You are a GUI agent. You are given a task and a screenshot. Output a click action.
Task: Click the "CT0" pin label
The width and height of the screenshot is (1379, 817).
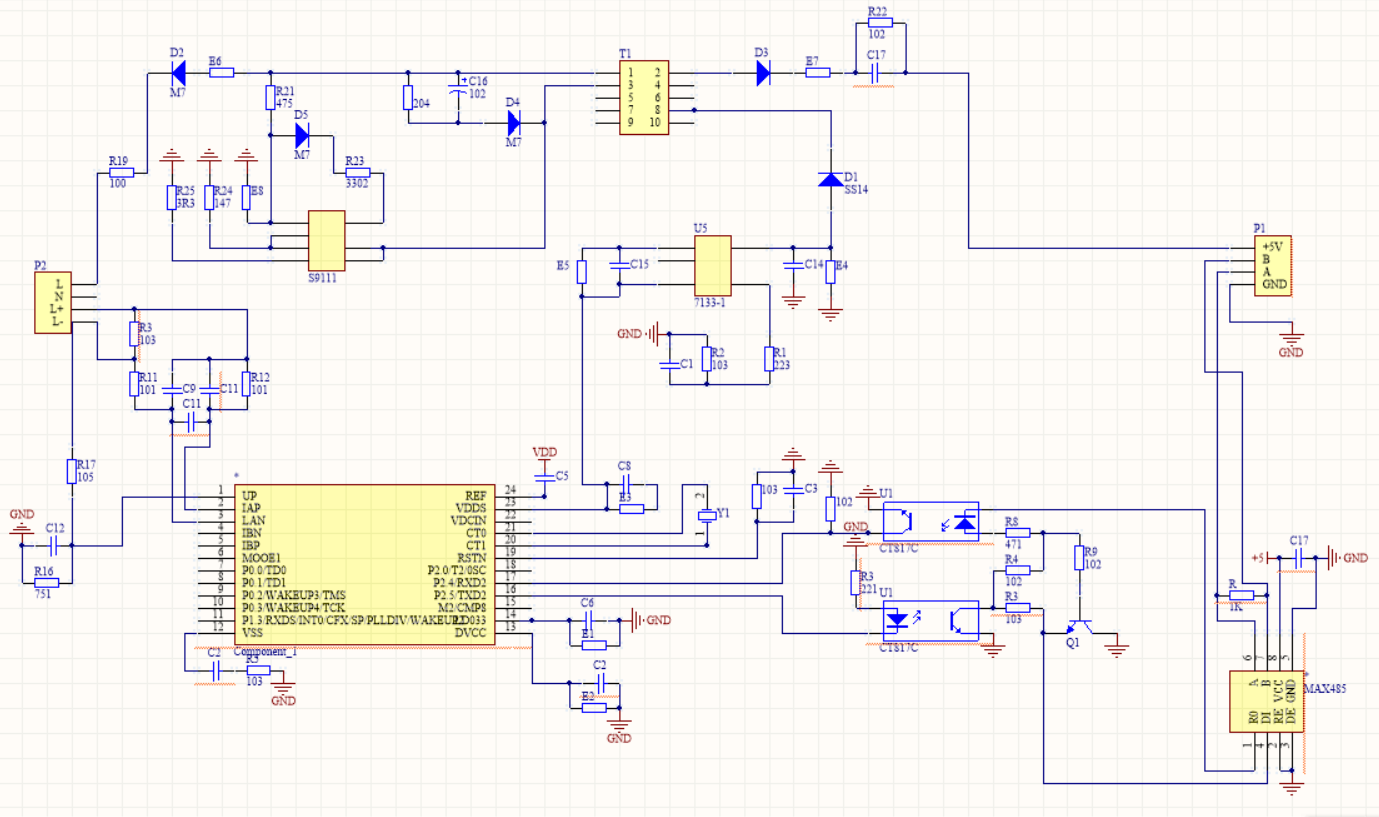pos(475,533)
